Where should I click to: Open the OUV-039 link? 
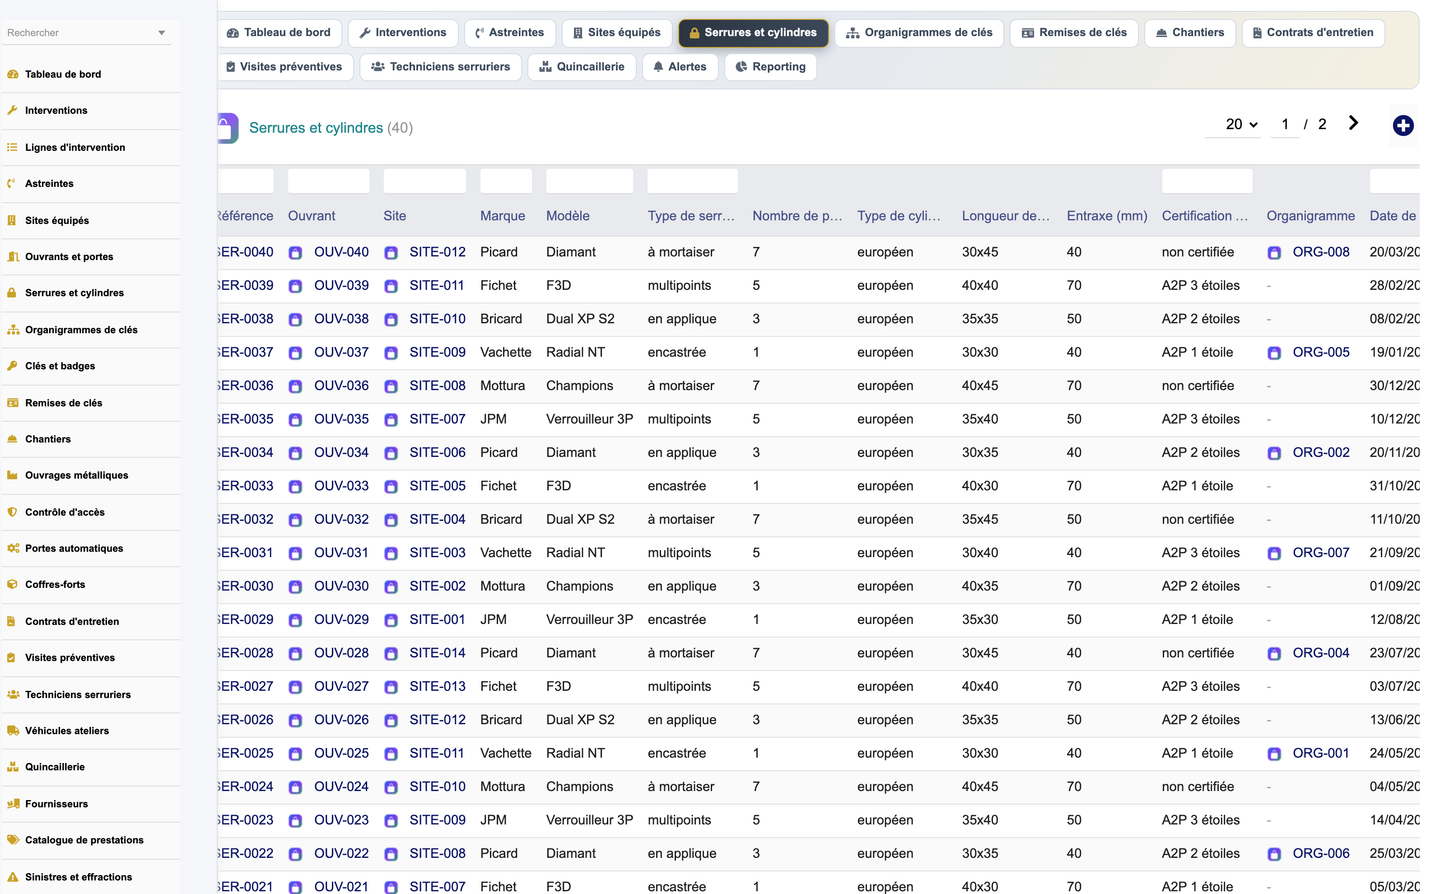[341, 285]
